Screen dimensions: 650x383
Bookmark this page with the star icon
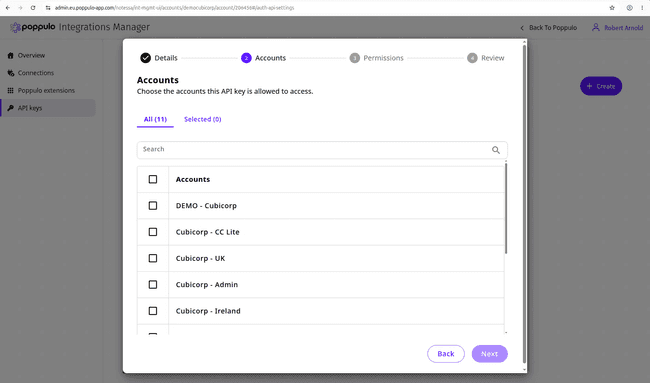click(x=612, y=7)
